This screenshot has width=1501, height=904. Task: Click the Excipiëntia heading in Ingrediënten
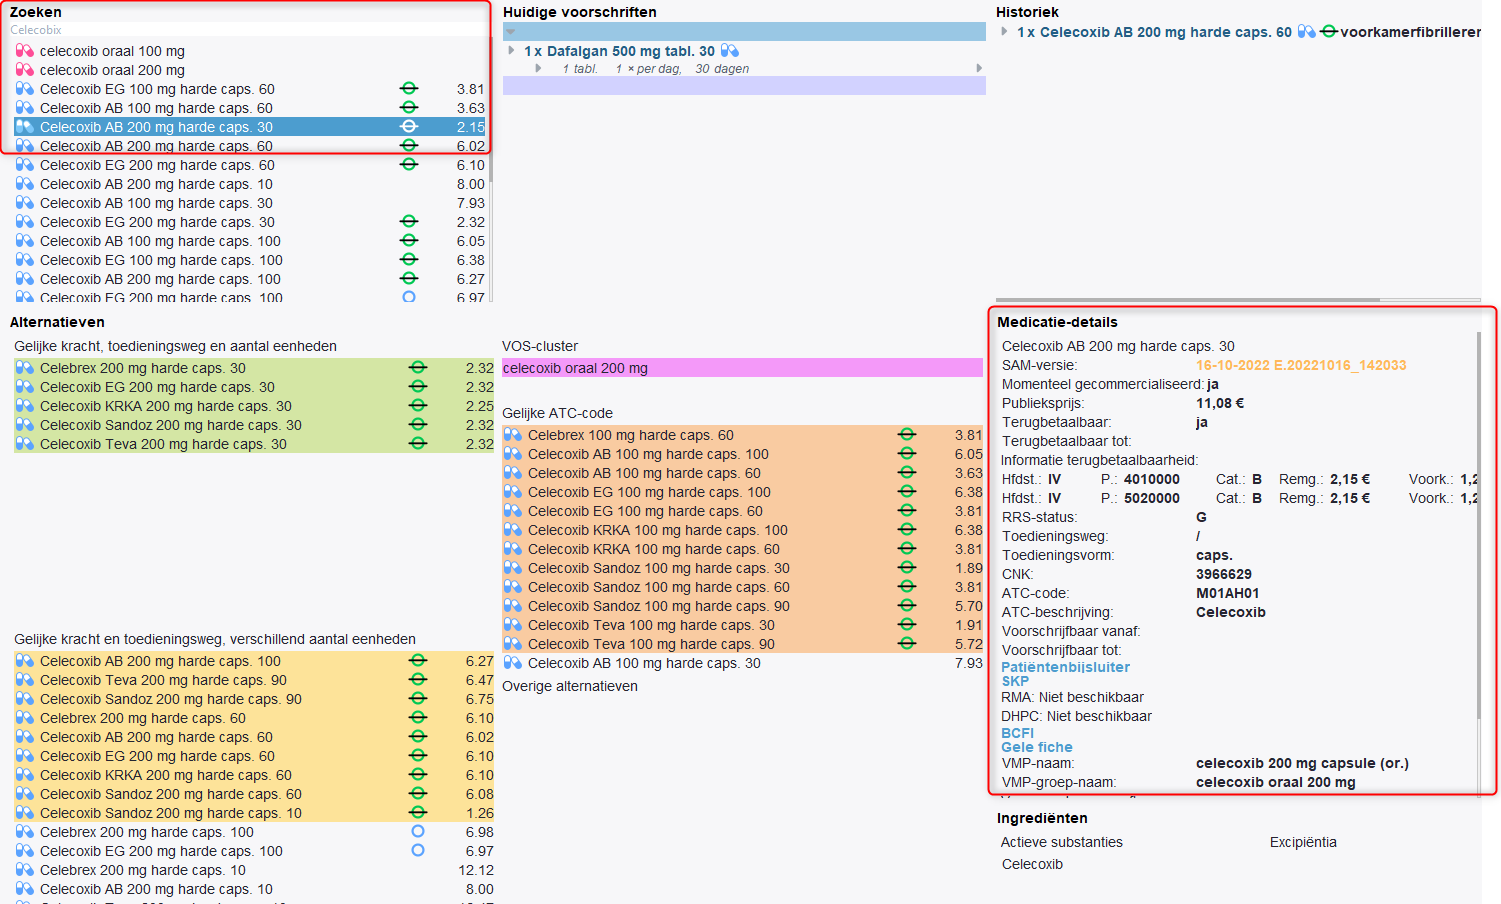1303,842
